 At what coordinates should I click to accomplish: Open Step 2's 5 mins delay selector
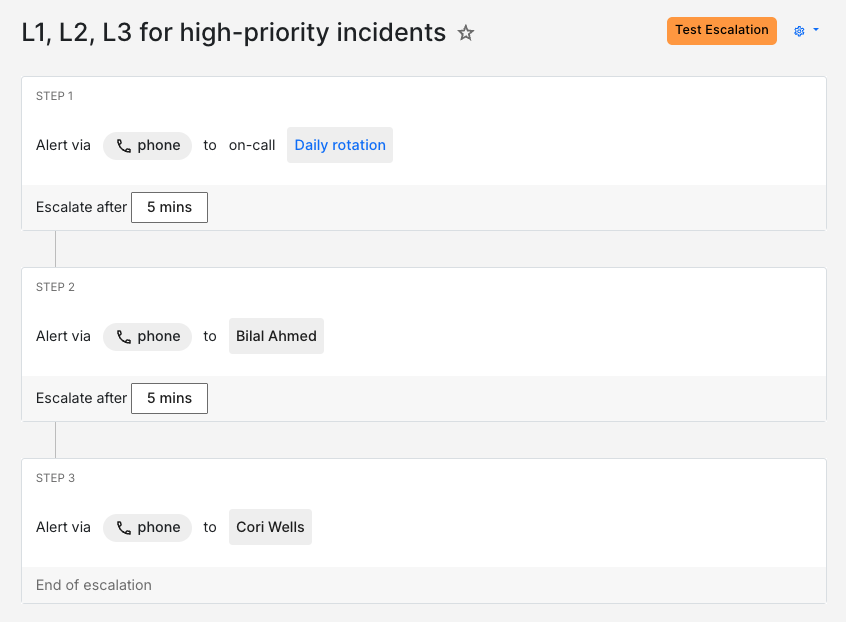[x=168, y=398]
